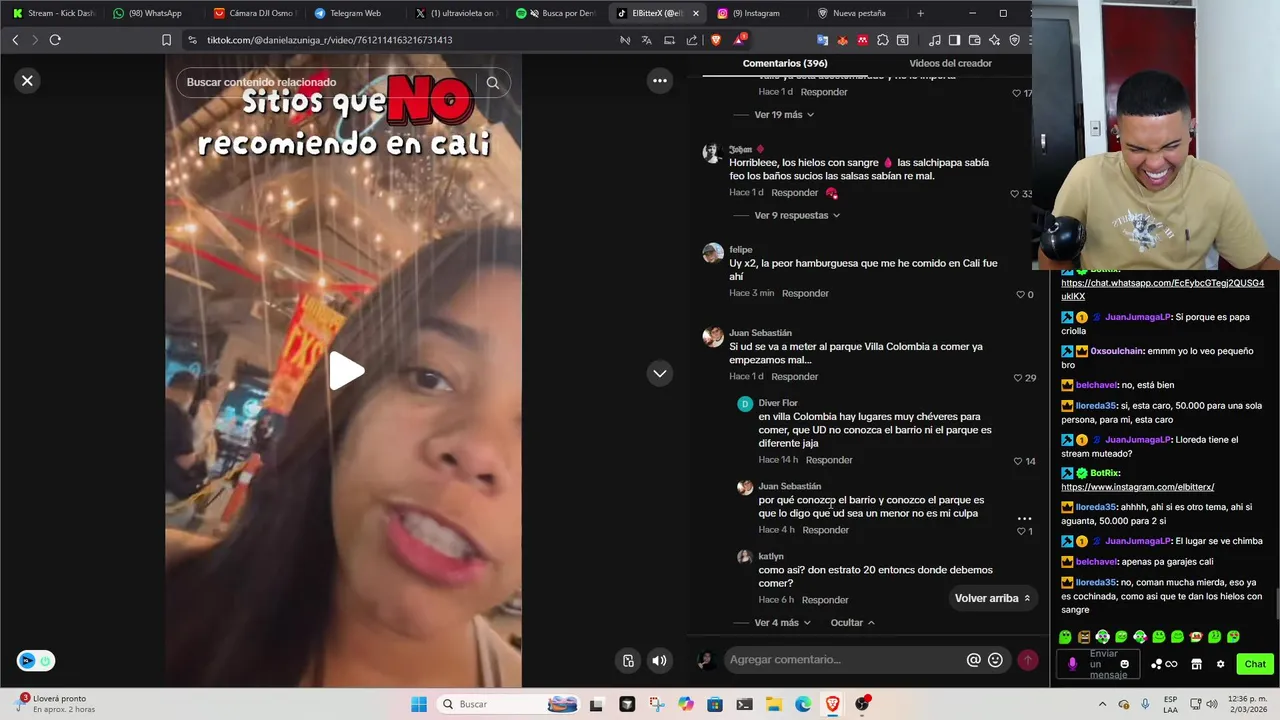Close the active TikTok browser tab
Image resolution: width=1280 pixels, height=720 pixels.
695,13
